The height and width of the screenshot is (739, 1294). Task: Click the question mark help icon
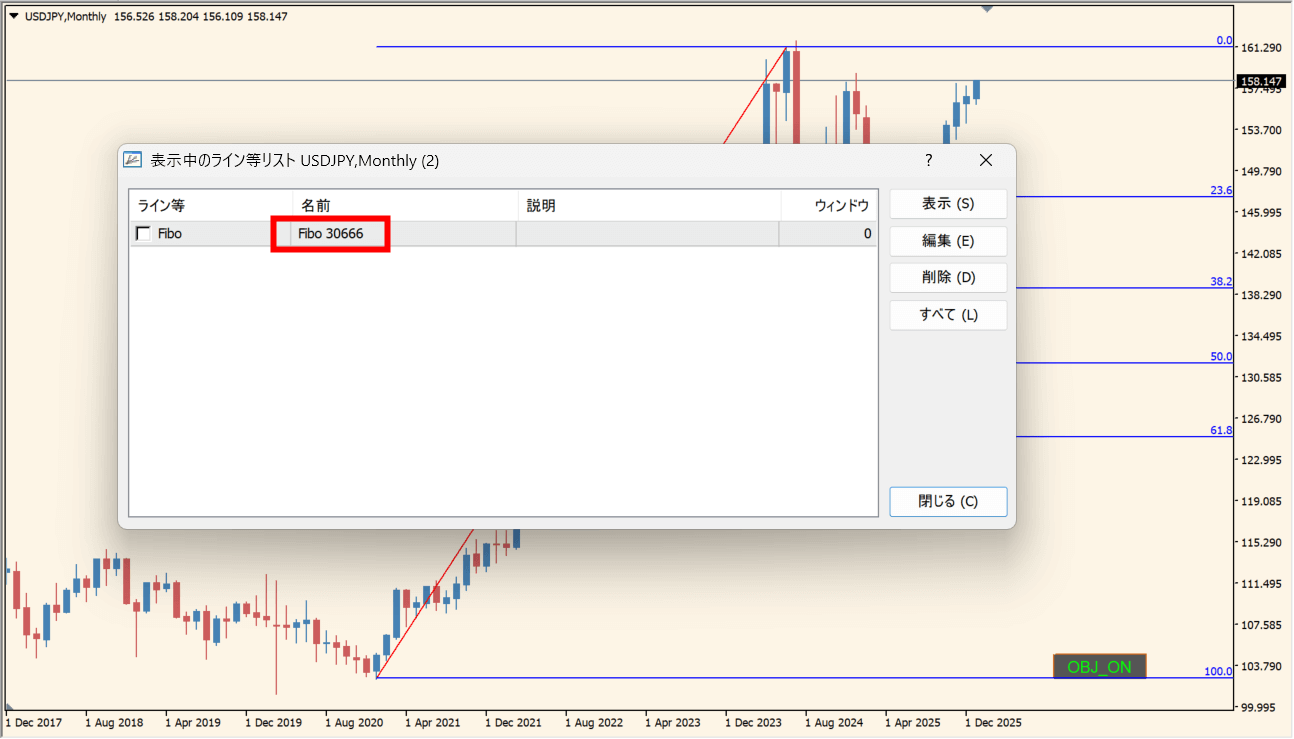[928, 160]
